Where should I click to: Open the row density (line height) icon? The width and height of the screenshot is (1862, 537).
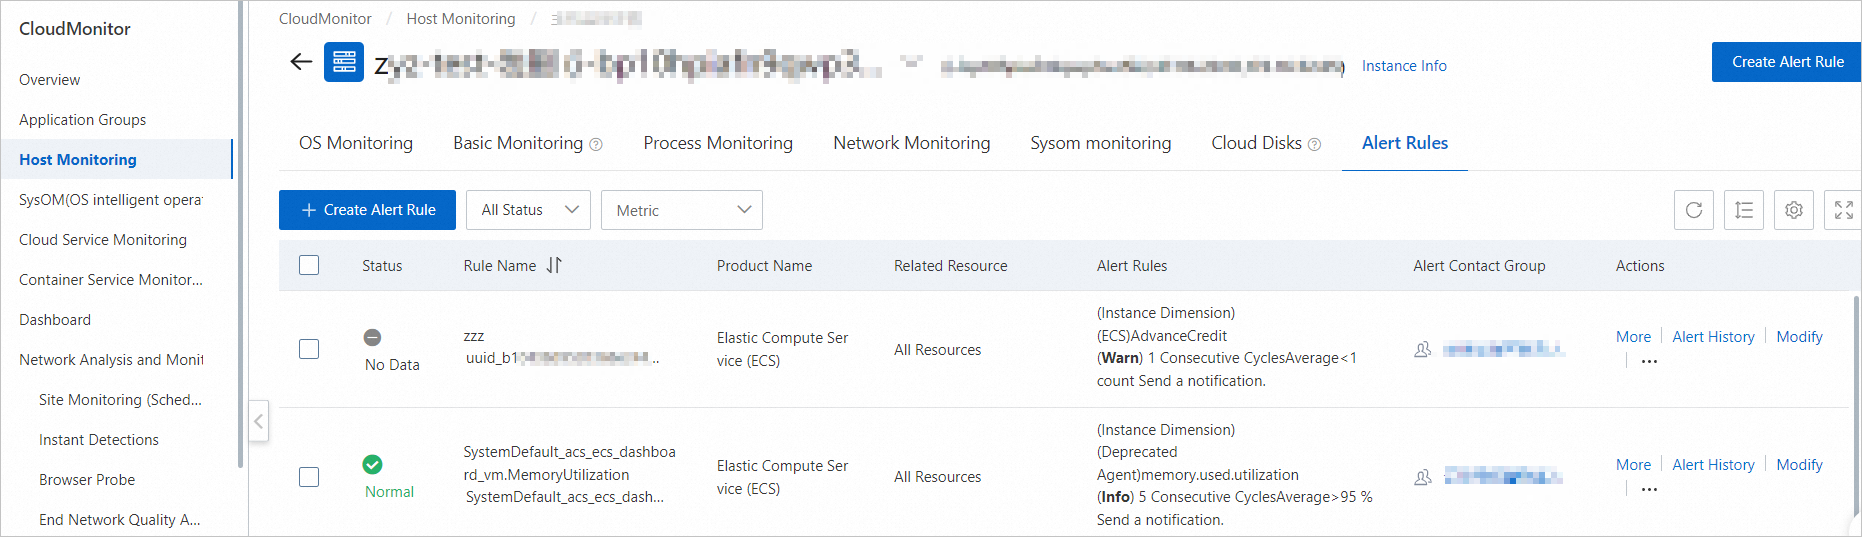point(1743,210)
